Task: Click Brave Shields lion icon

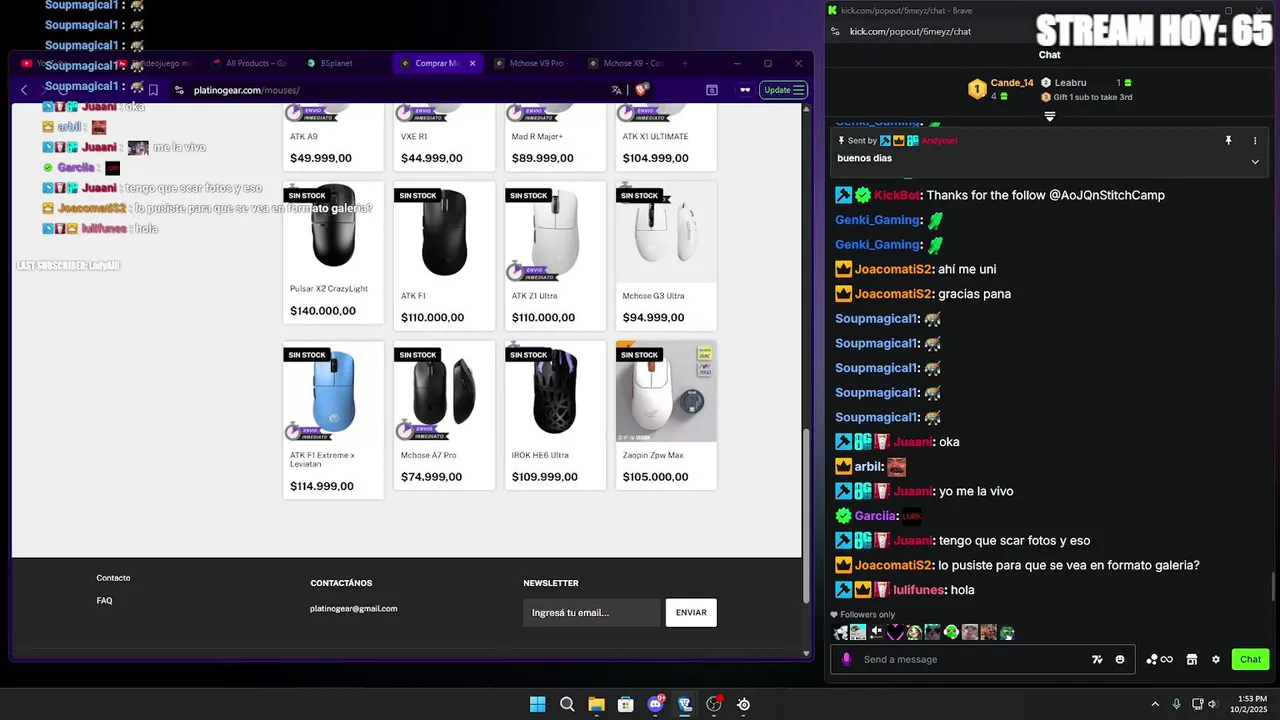Action: click(642, 90)
